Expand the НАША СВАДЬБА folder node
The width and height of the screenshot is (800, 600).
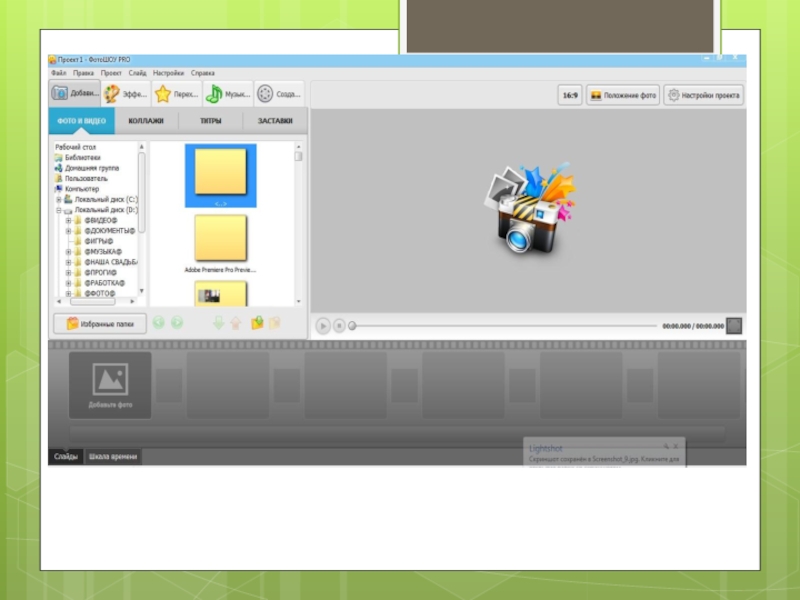[69, 262]
